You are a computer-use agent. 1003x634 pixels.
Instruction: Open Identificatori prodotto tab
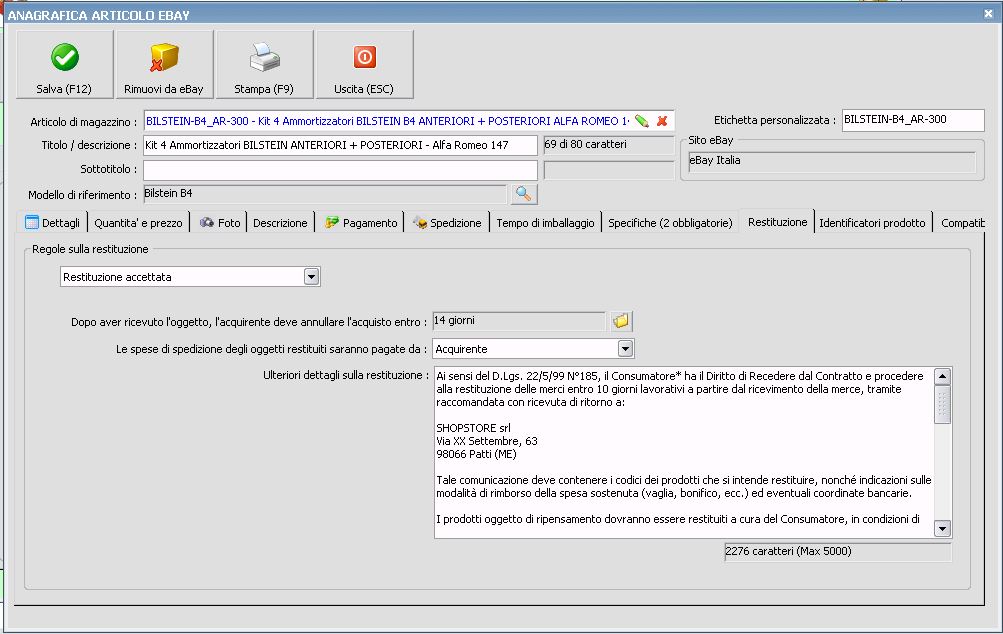(x=872, y=223)
